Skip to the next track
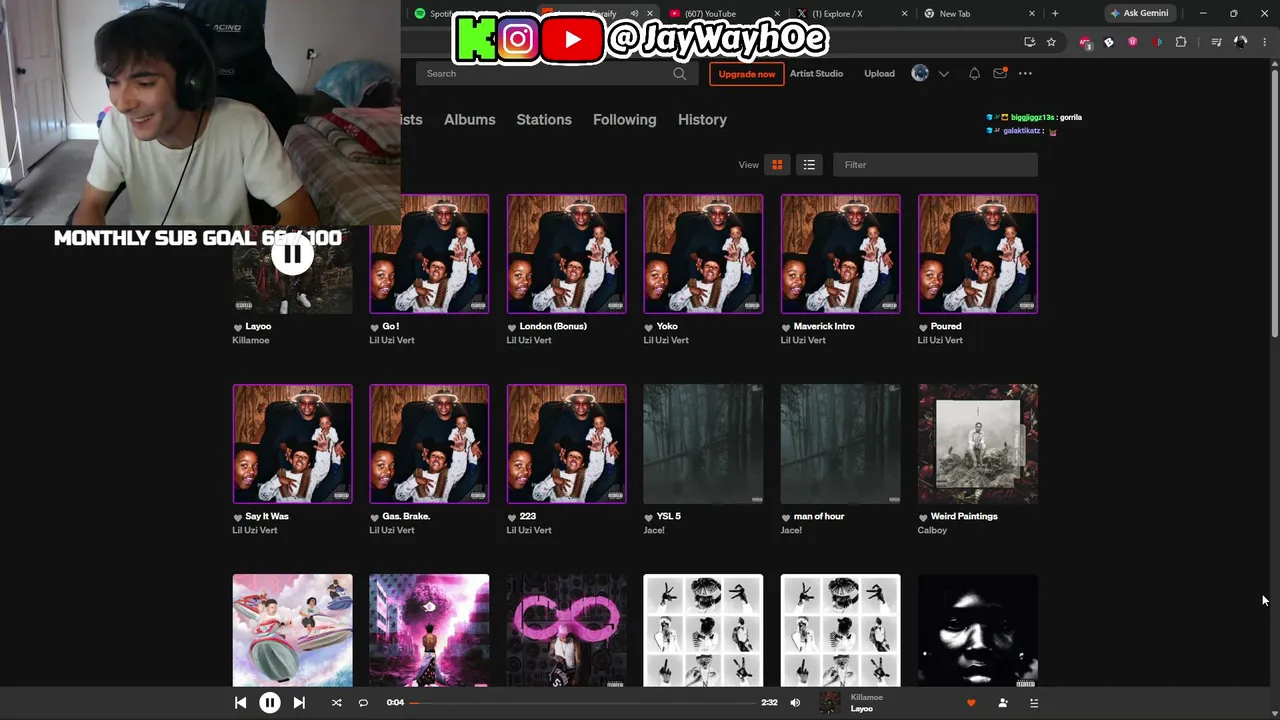This screenshot has width=1280, height=720. tap(299, 703)
